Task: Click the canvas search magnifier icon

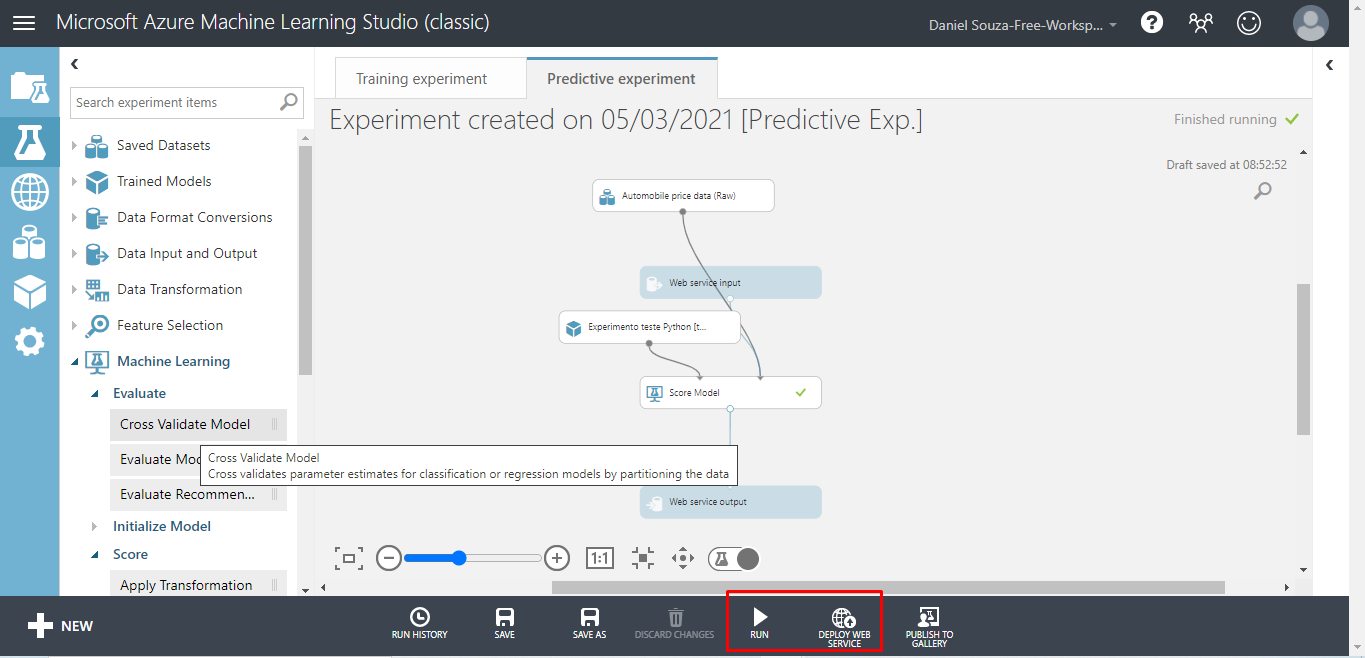Action: (x=1263, y=190)
